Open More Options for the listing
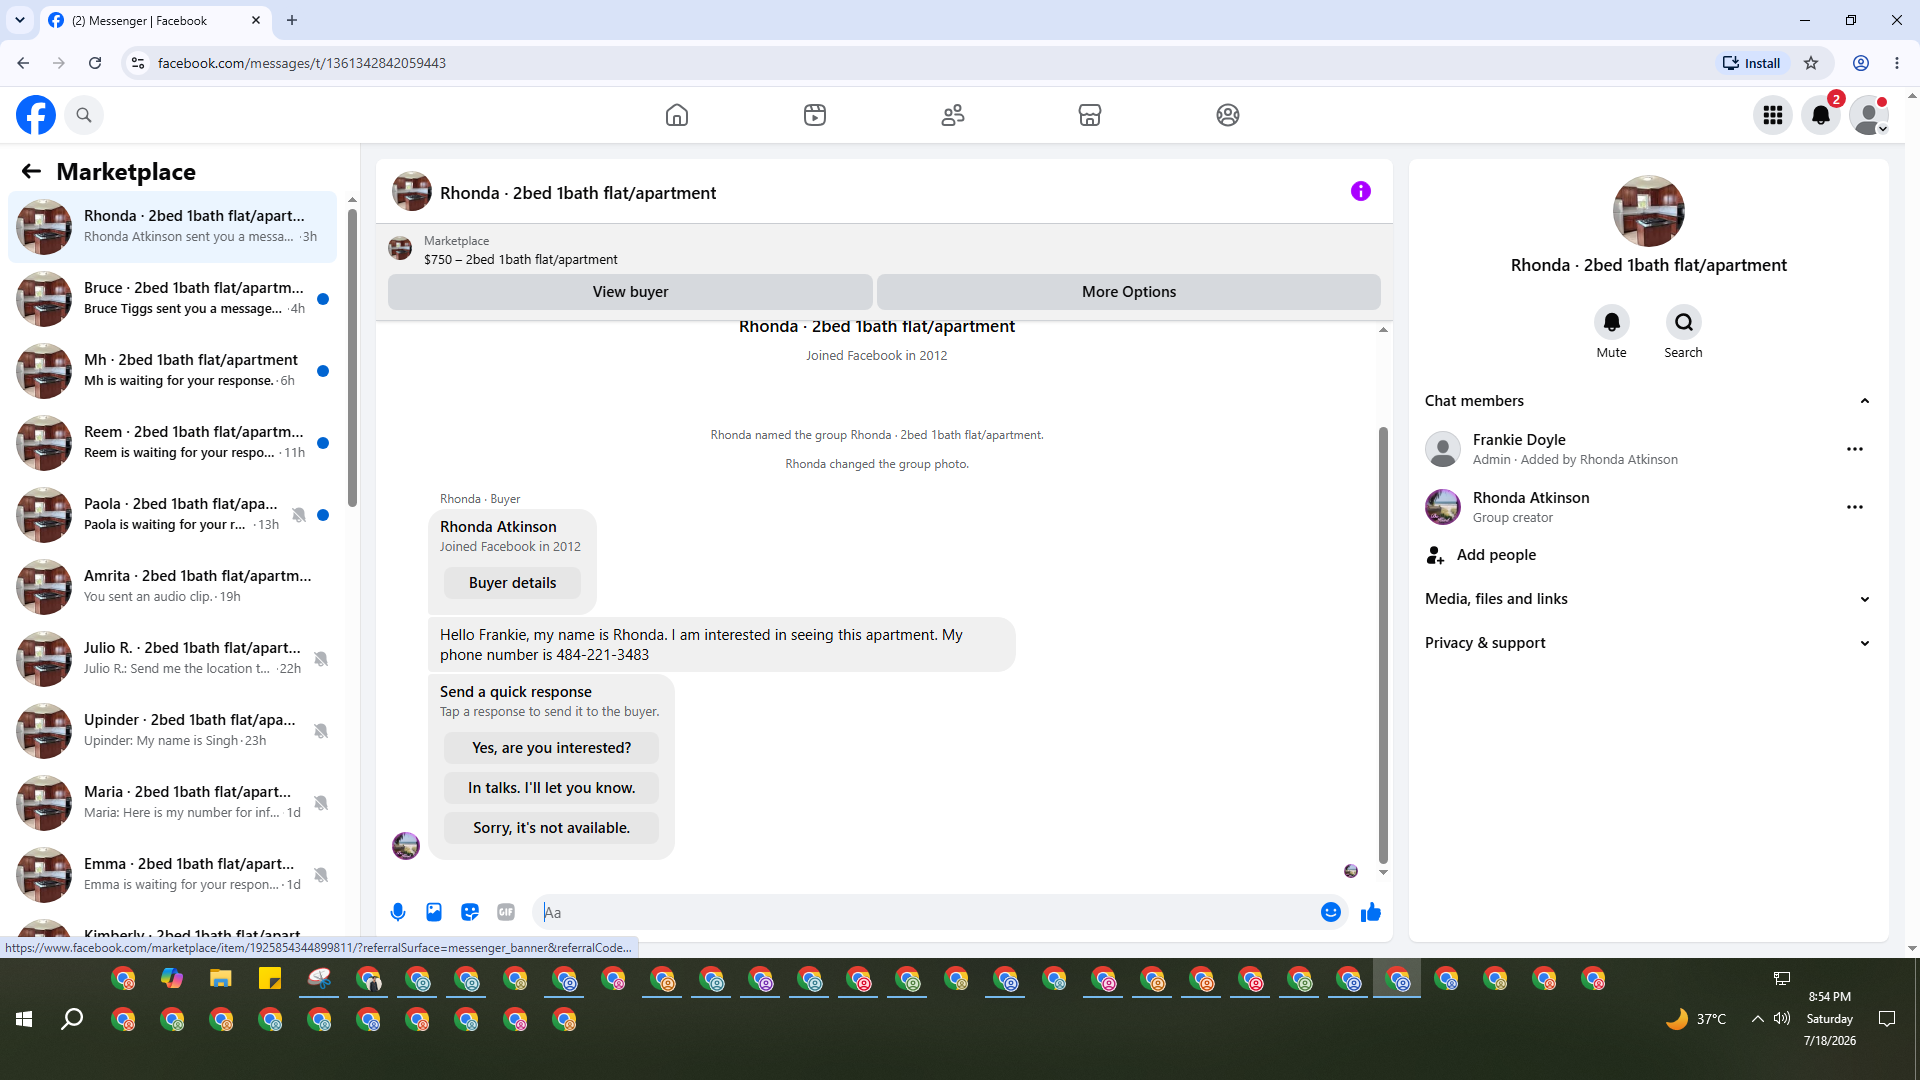This screenshot has height=1080, width=1920. tap(1129, 292)
